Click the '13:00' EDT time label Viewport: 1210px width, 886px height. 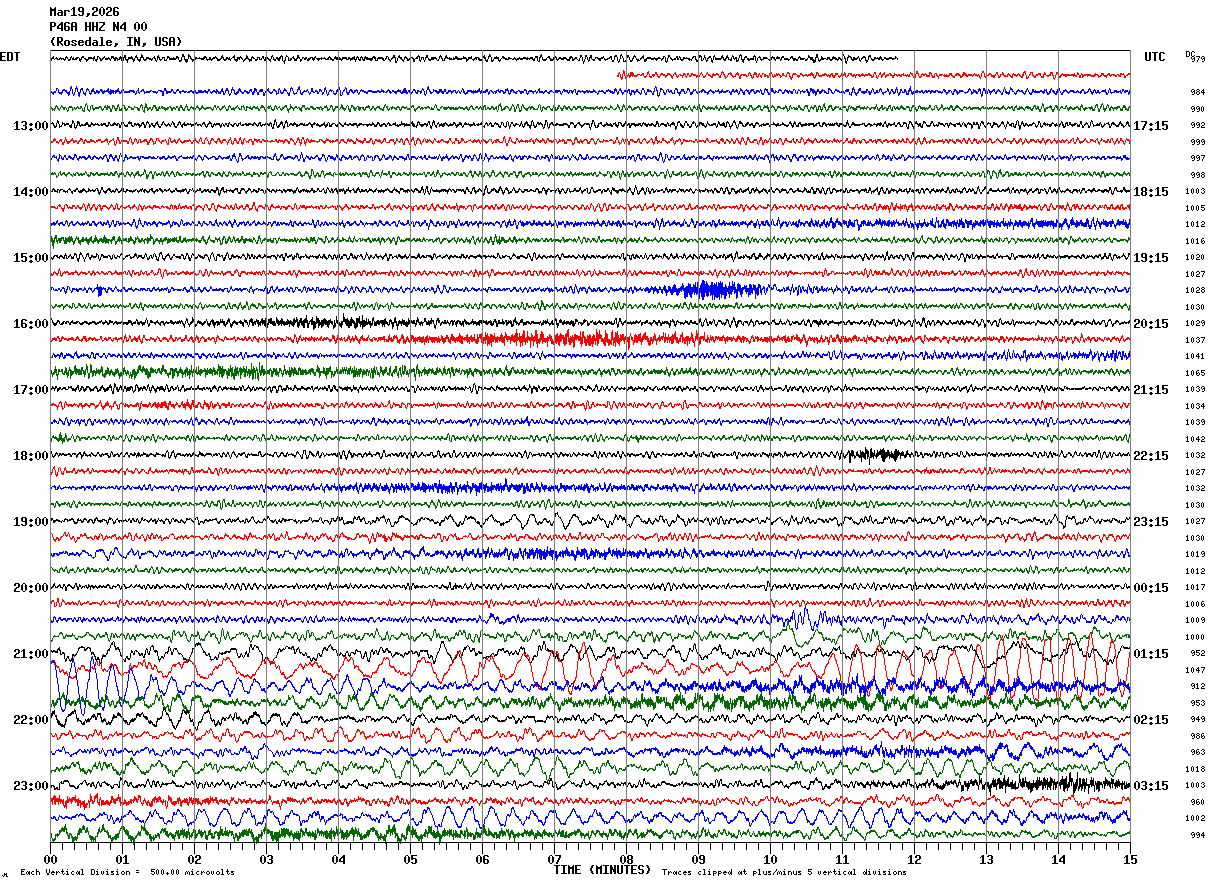pyautogui.click(x=31, y=126)
